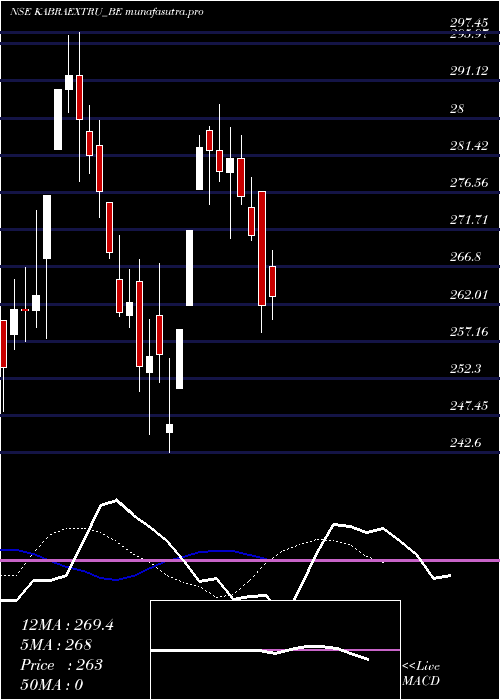Click the 252.3 price axis label

466,369
